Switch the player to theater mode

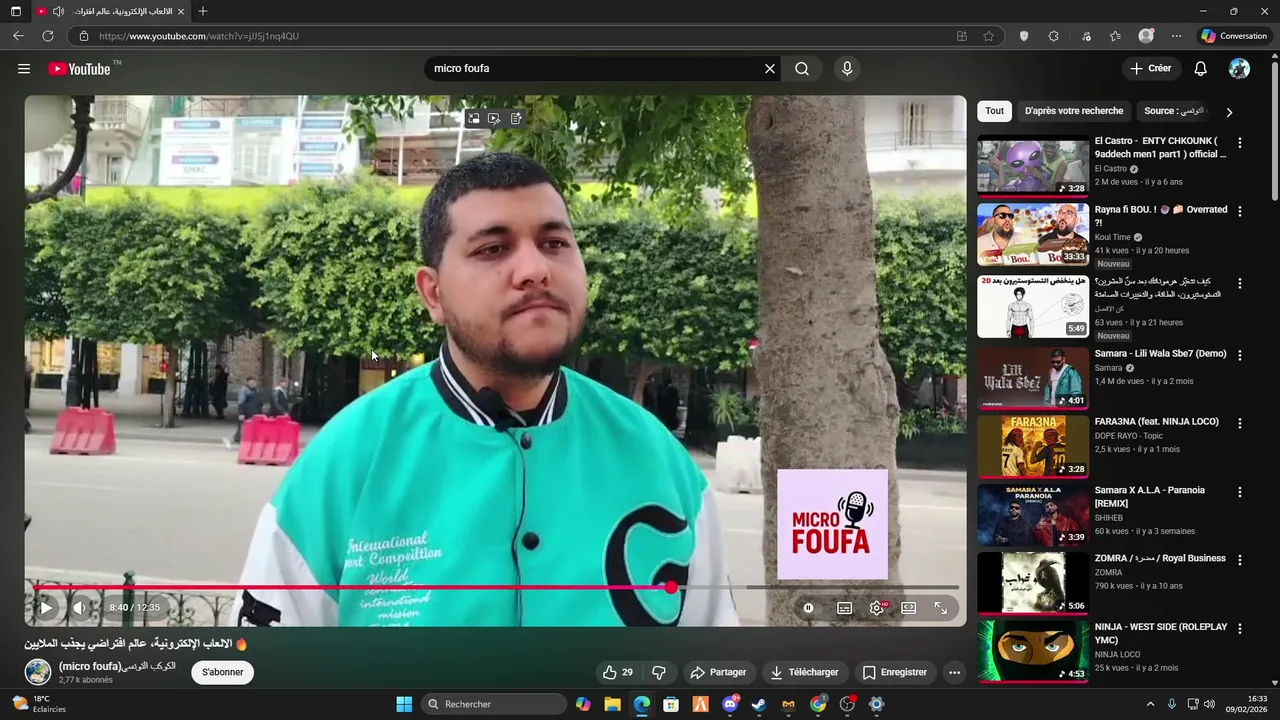pos(909,608)
